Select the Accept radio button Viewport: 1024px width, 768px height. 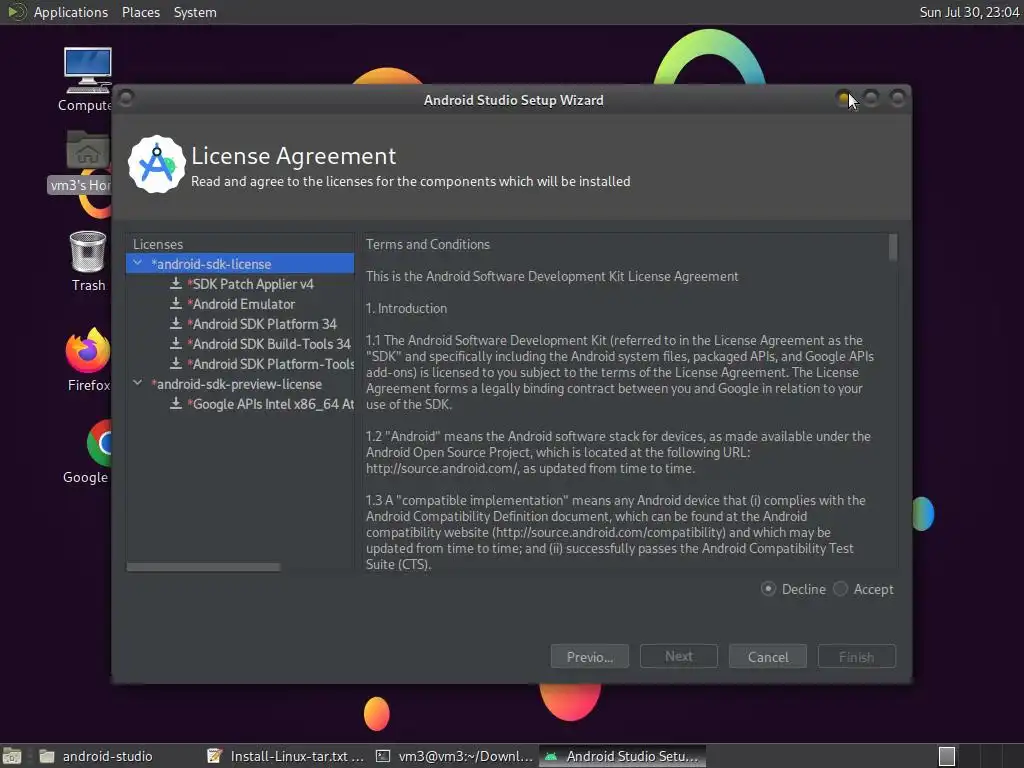[840, 589]
